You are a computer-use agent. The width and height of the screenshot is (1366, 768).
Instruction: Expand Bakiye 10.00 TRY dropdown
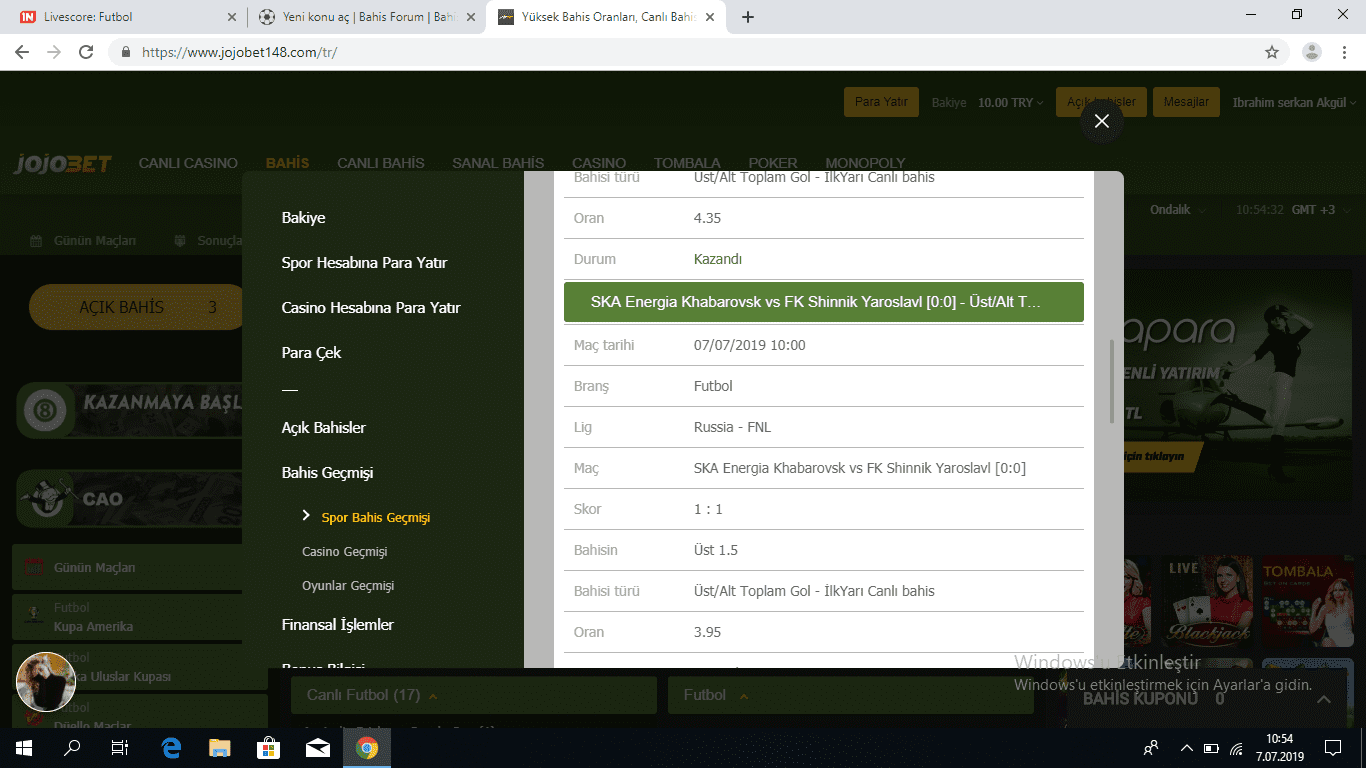tap(988, 103)
